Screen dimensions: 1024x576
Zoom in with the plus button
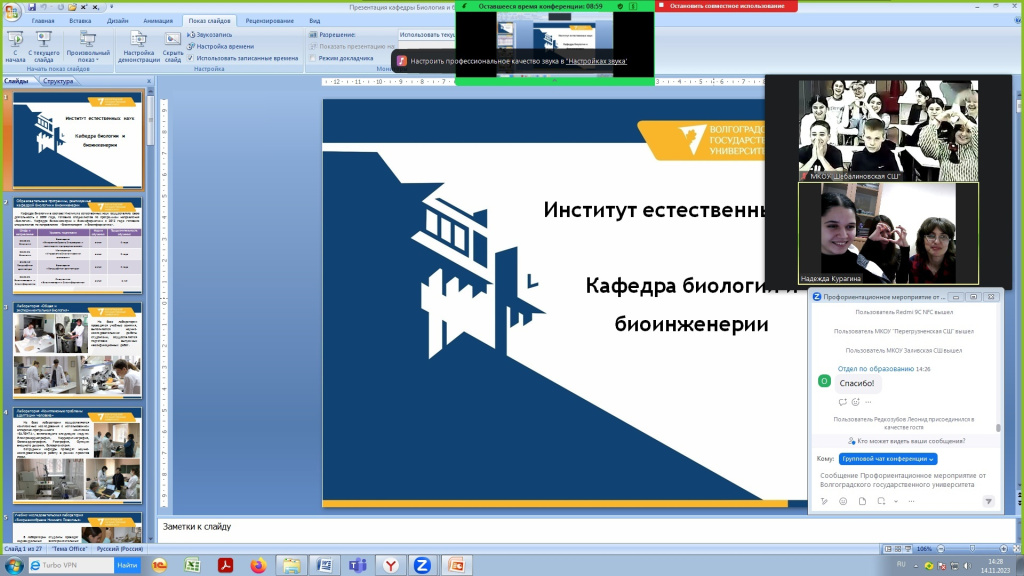[1004, 549]
